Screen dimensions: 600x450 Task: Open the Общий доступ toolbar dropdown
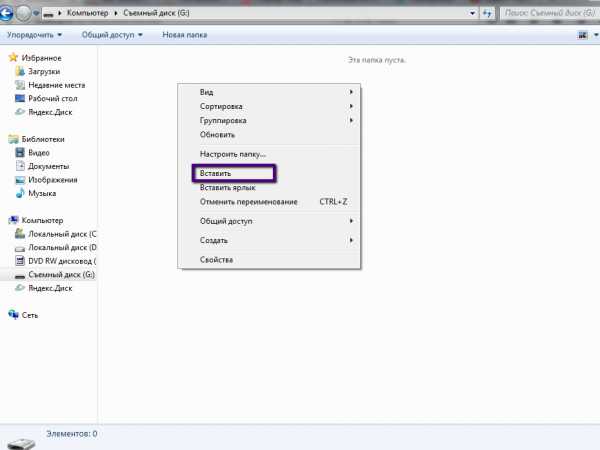tap(112, 35)
